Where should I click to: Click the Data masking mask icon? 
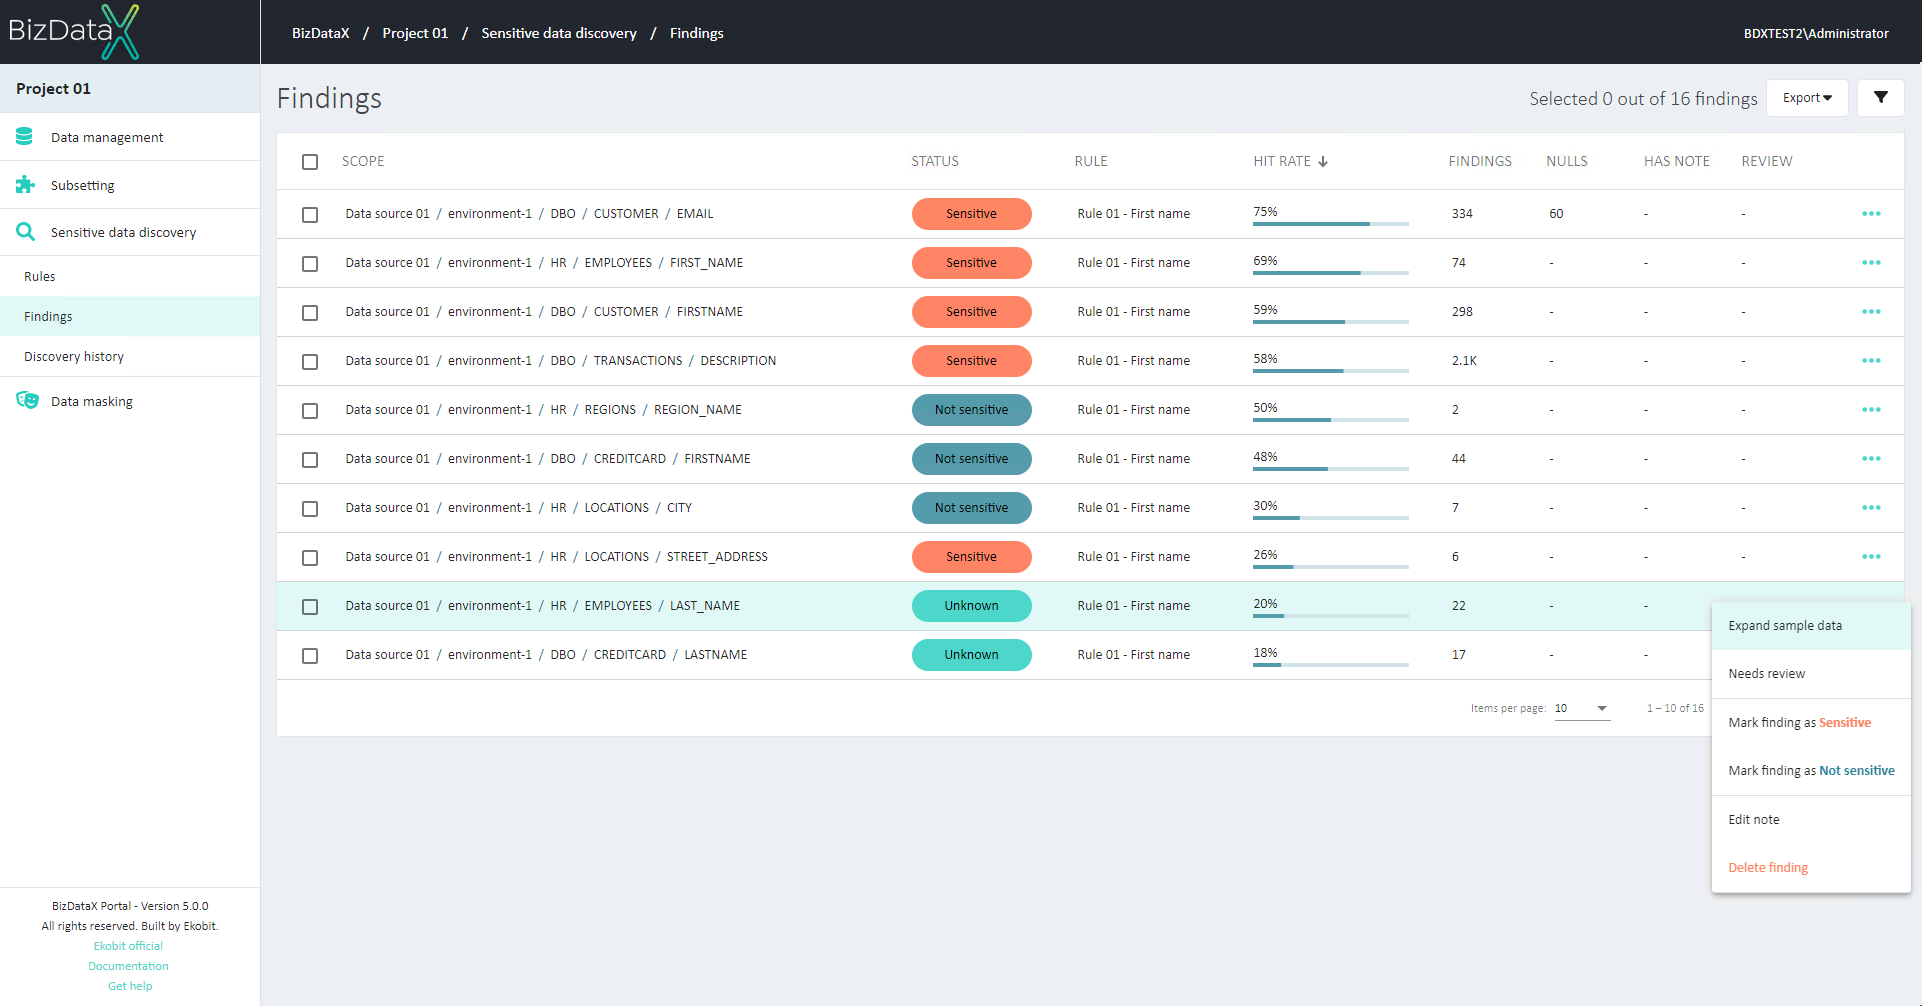pyautogui.click(x=27, y=400)
